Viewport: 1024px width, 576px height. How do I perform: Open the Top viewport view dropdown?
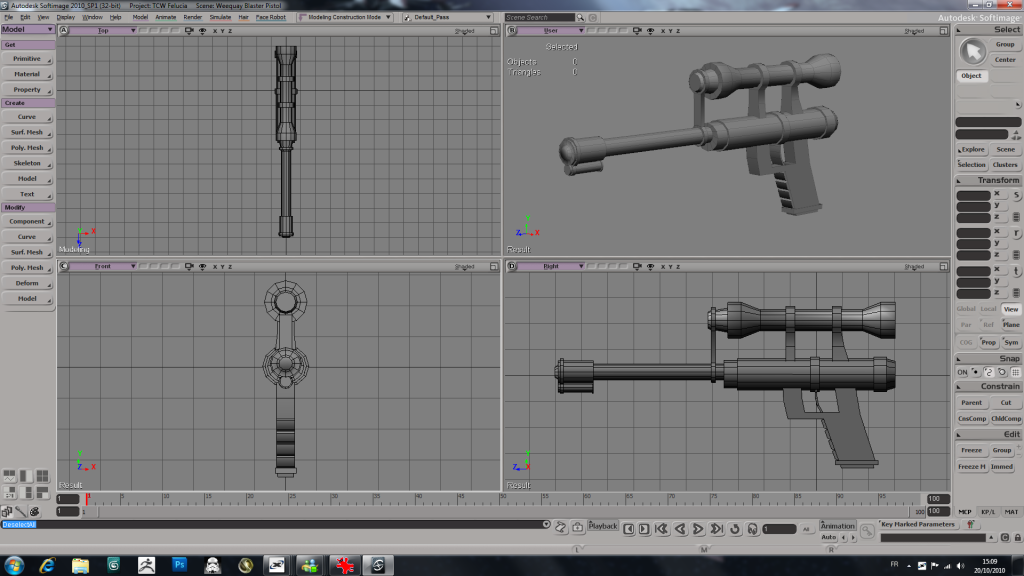(x=103, y=31)
